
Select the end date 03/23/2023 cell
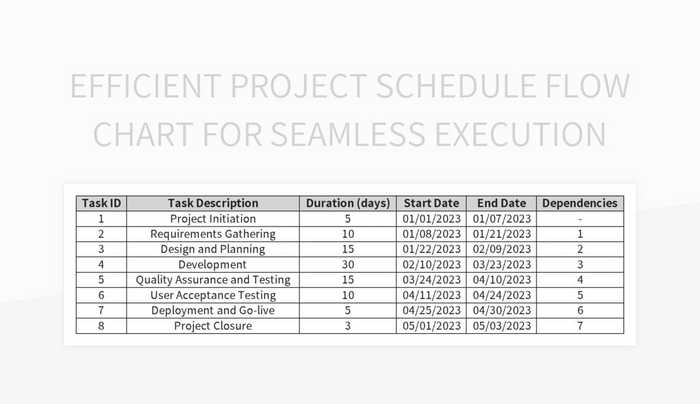click(501, 265)
